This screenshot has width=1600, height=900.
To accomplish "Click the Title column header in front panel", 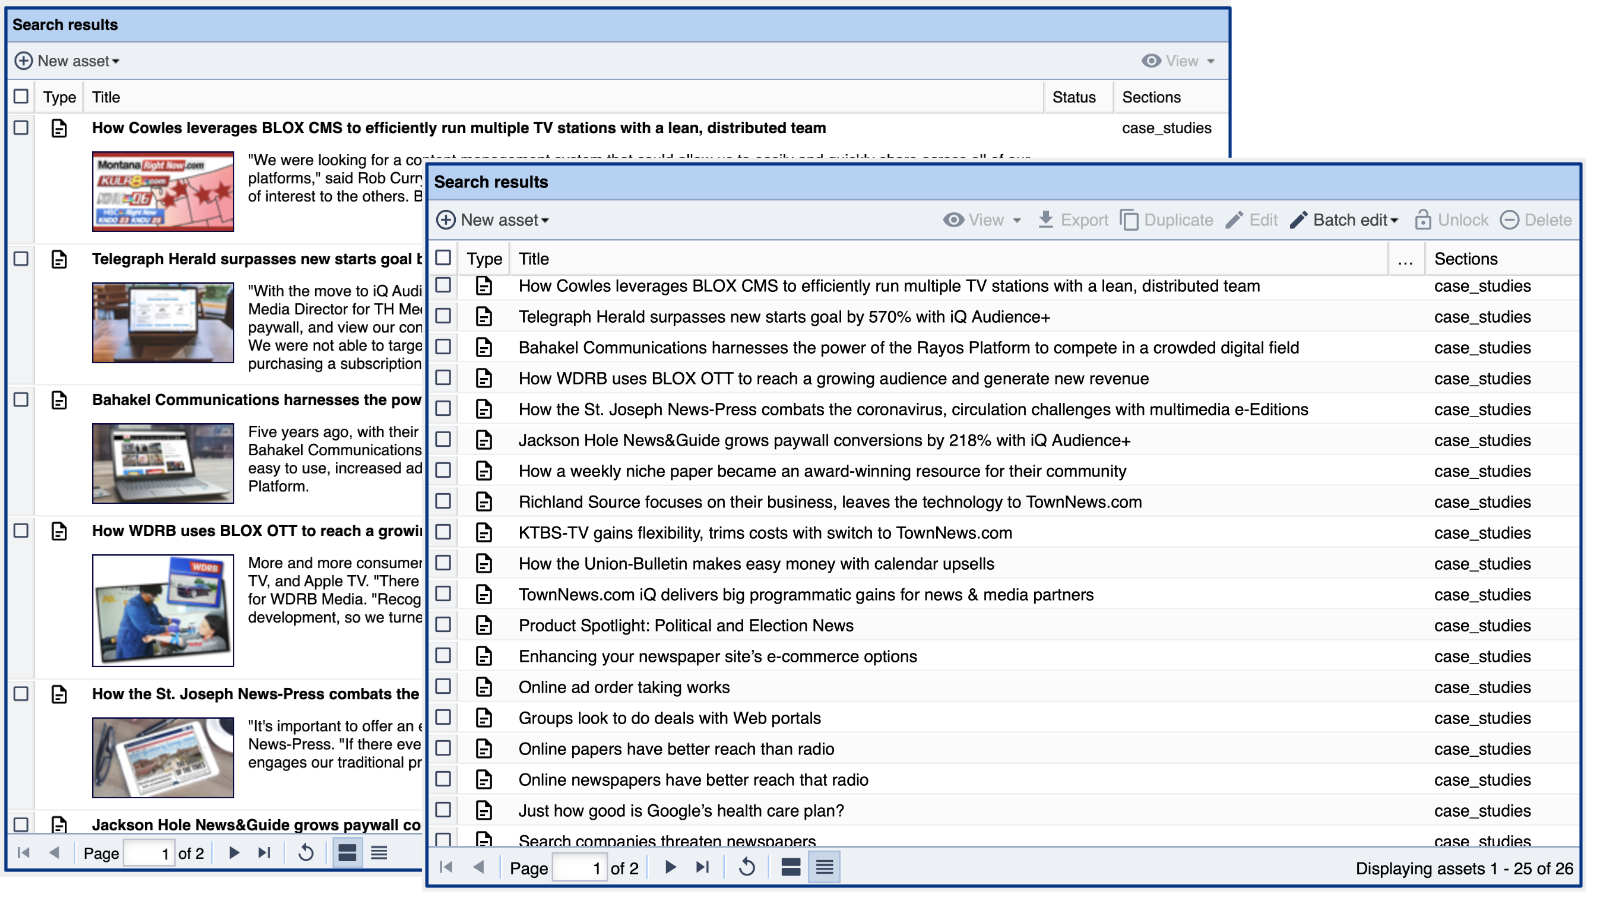I will click(534, 259).
